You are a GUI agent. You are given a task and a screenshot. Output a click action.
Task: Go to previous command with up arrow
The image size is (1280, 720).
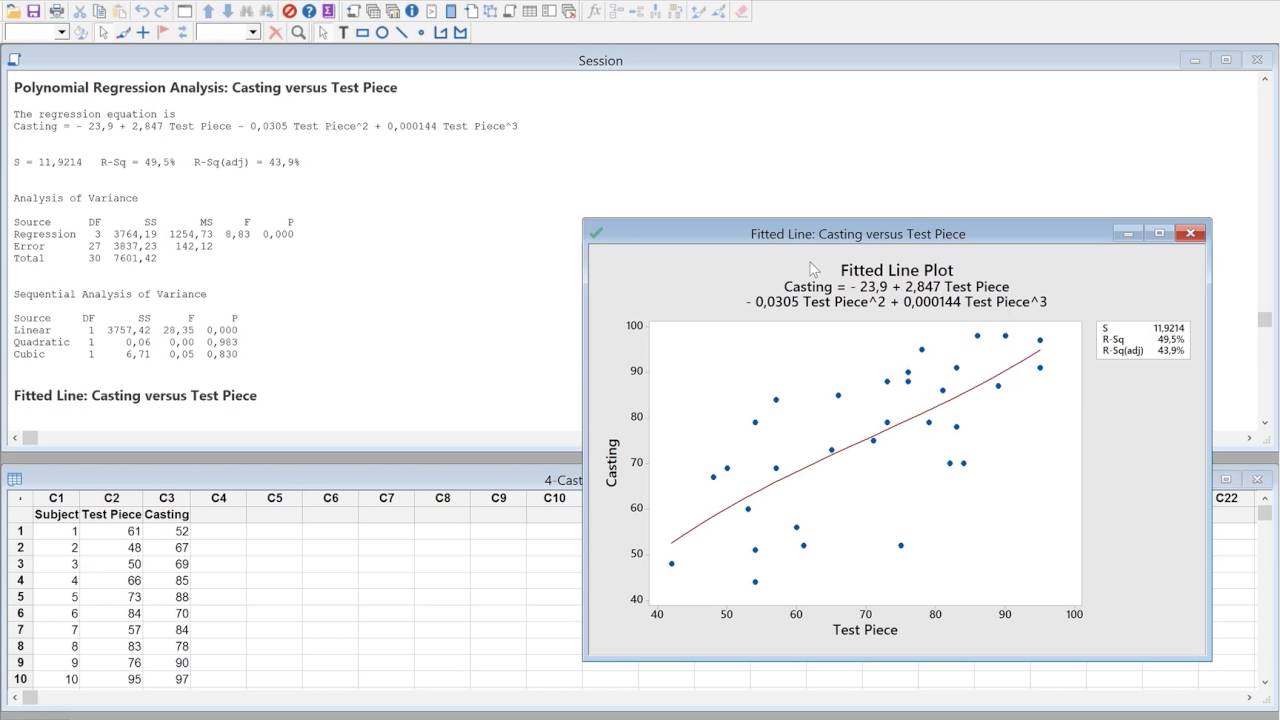[208, 11]
